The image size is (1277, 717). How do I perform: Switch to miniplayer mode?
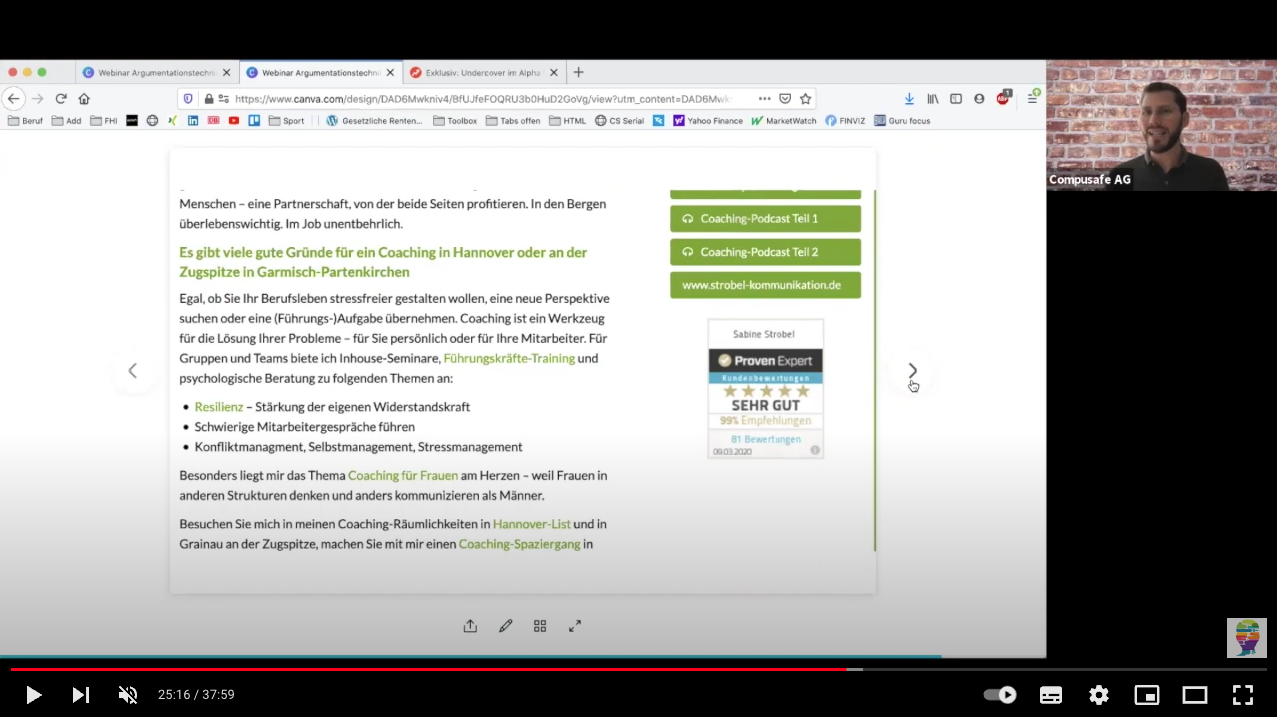(x=1147, y=695)
